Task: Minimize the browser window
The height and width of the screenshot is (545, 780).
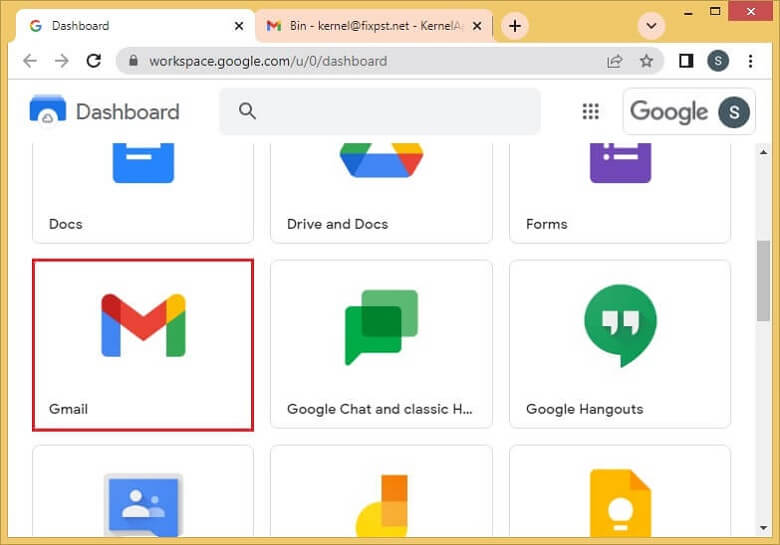Action: pos(688,13)
